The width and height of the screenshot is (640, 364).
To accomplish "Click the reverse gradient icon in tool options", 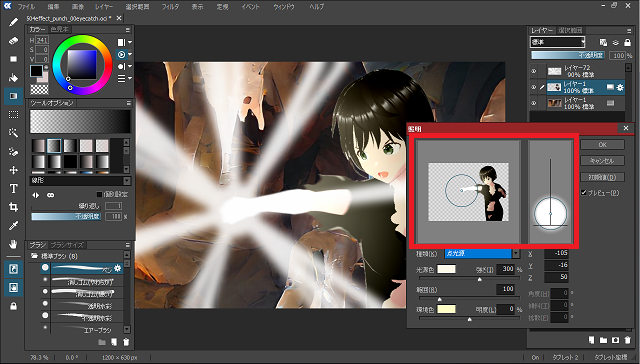I will pyautogui.click(x=36, y=195).
